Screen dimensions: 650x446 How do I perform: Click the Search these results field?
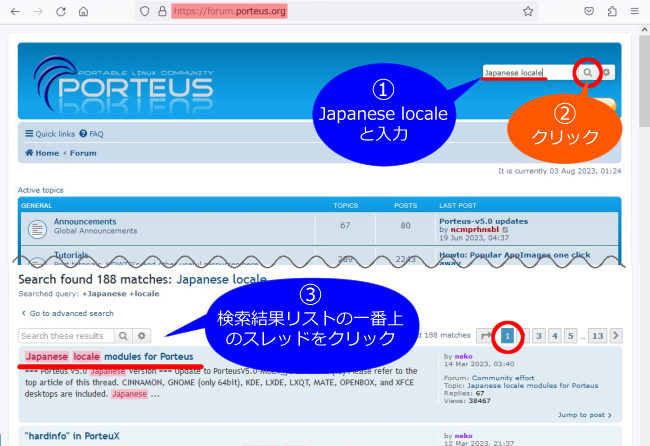[x=66, y=336]
